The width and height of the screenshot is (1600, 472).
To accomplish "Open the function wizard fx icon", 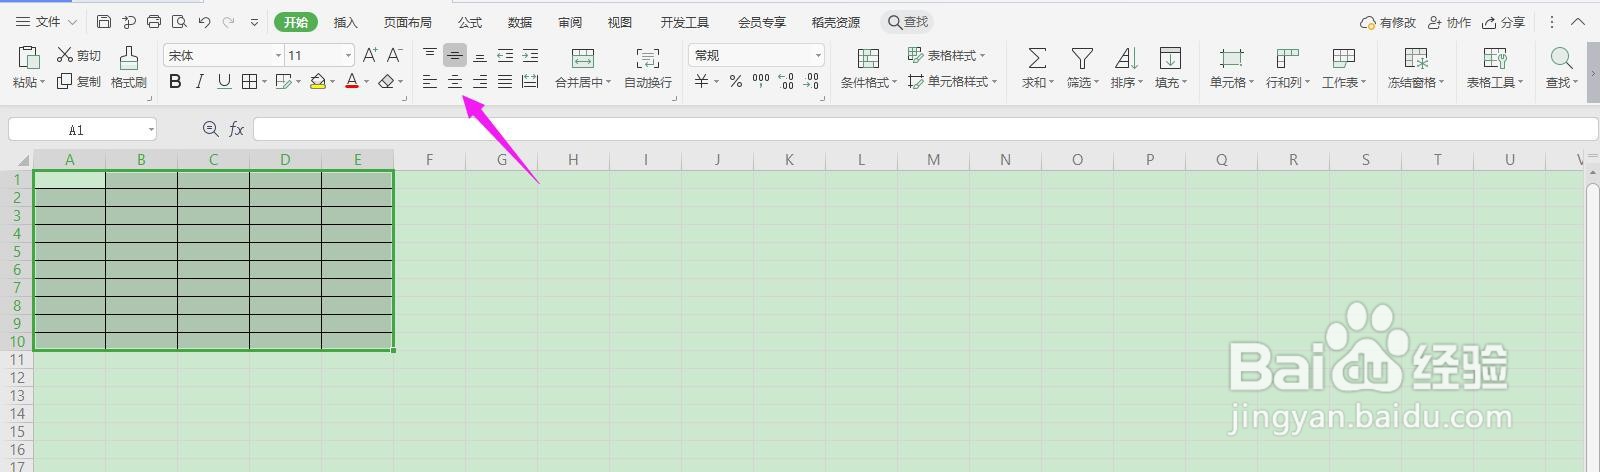I will point(237,129).
